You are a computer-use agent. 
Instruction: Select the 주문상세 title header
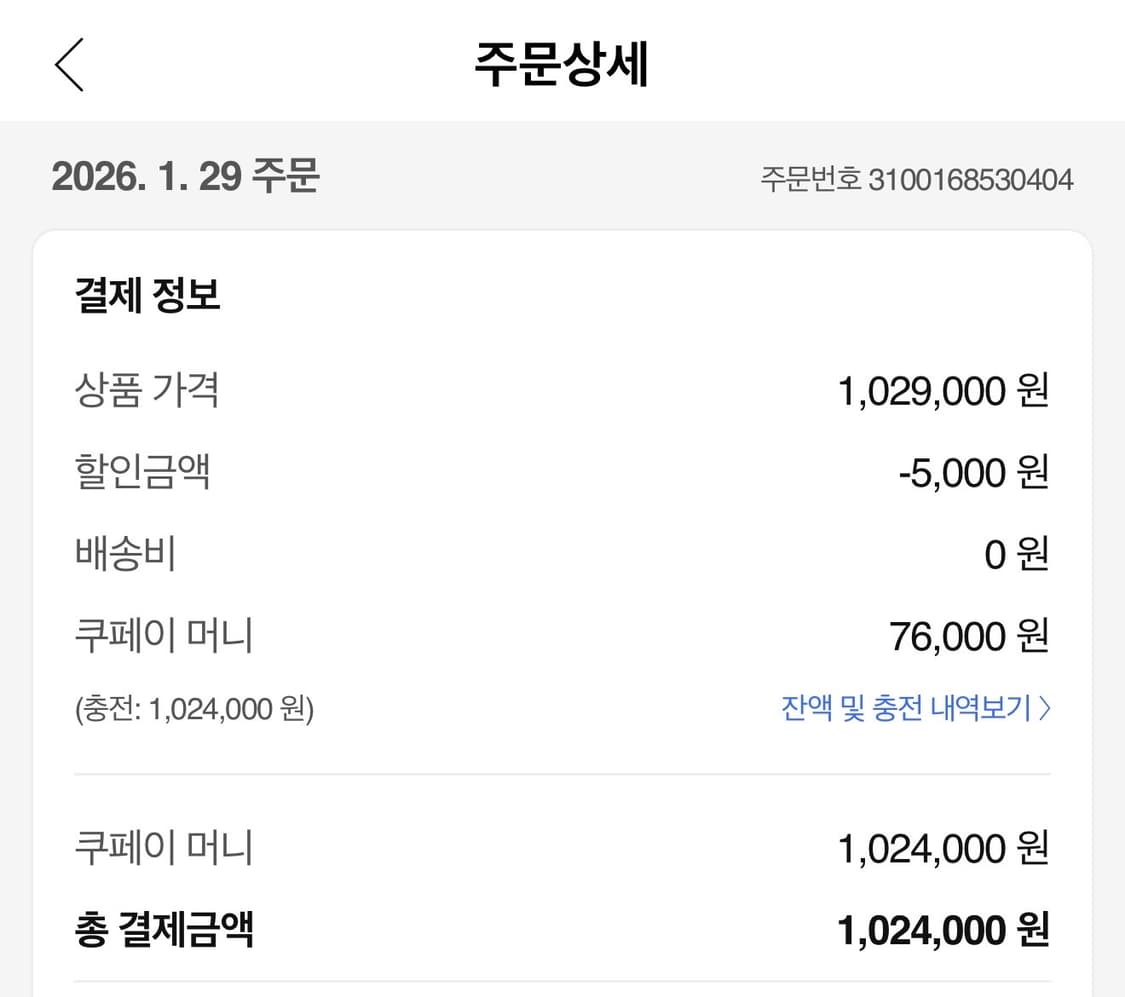[x=562, y=61]
